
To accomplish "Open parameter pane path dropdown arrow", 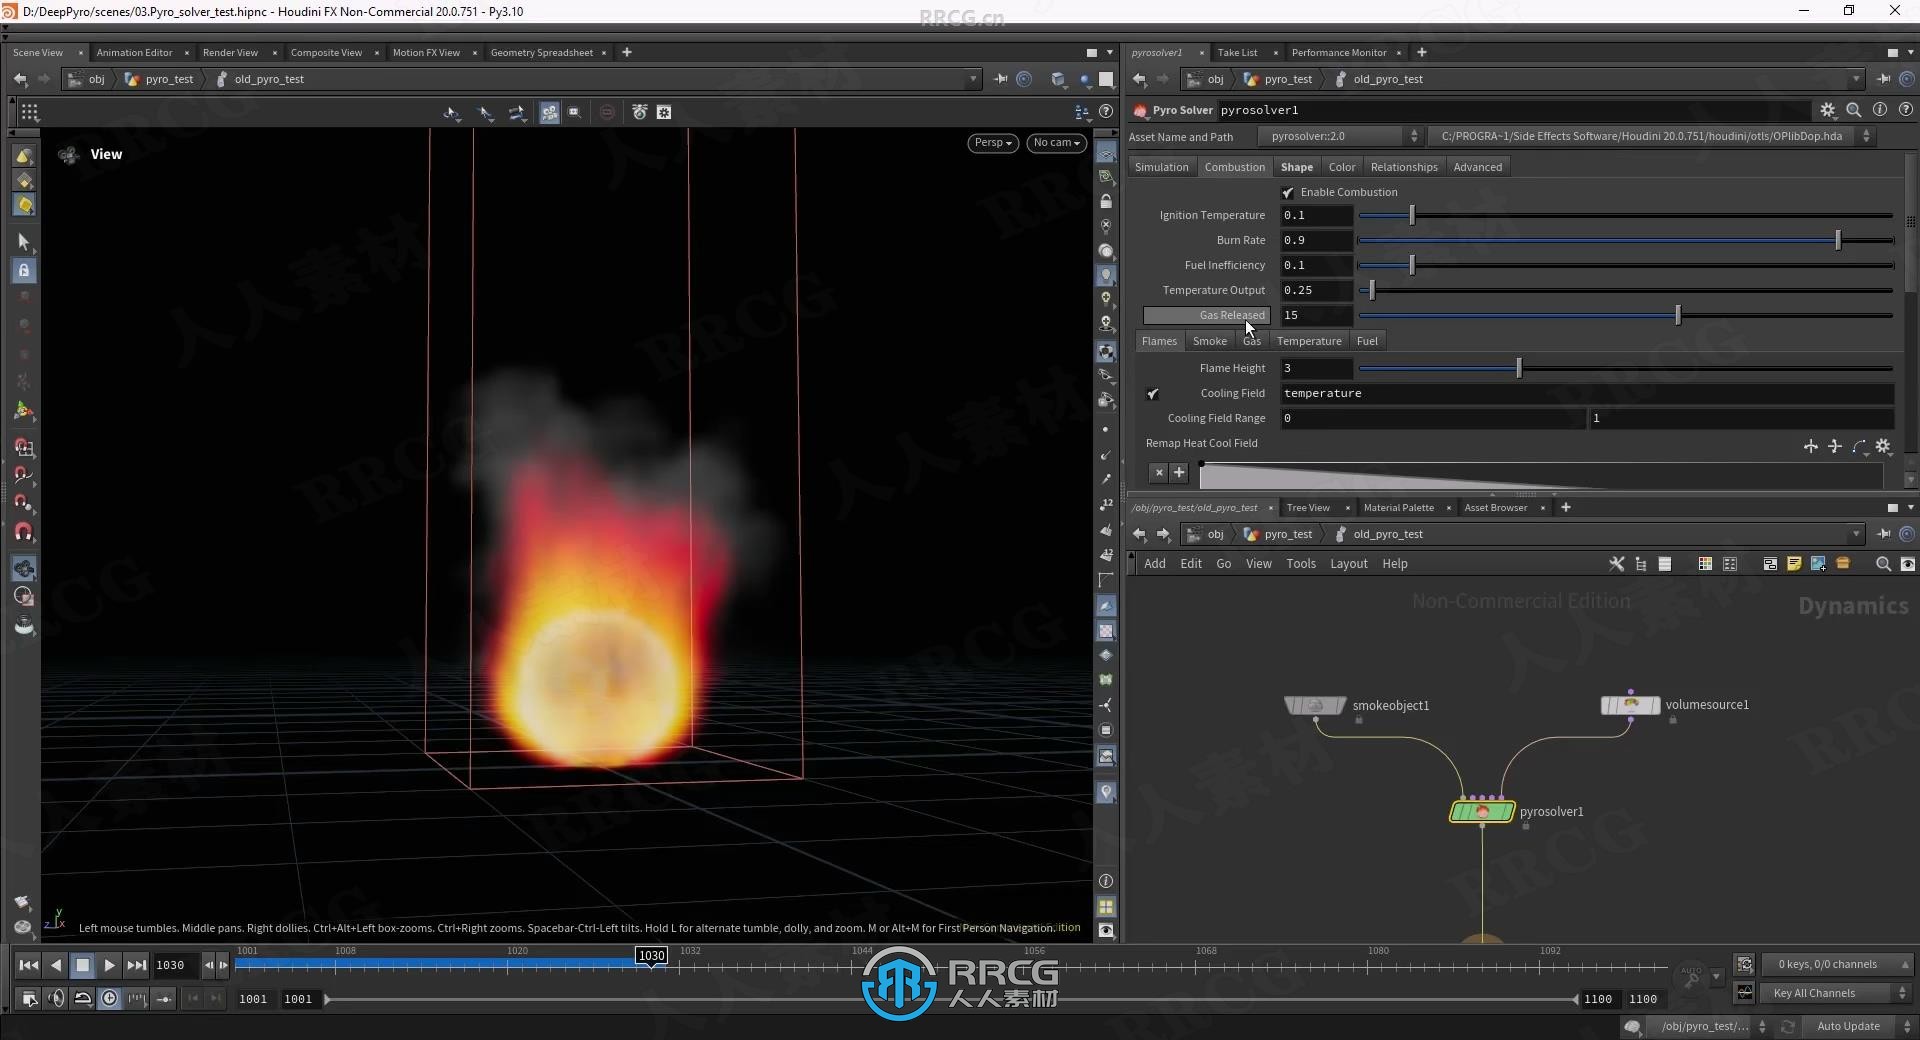I will (x=1856, y=79).
